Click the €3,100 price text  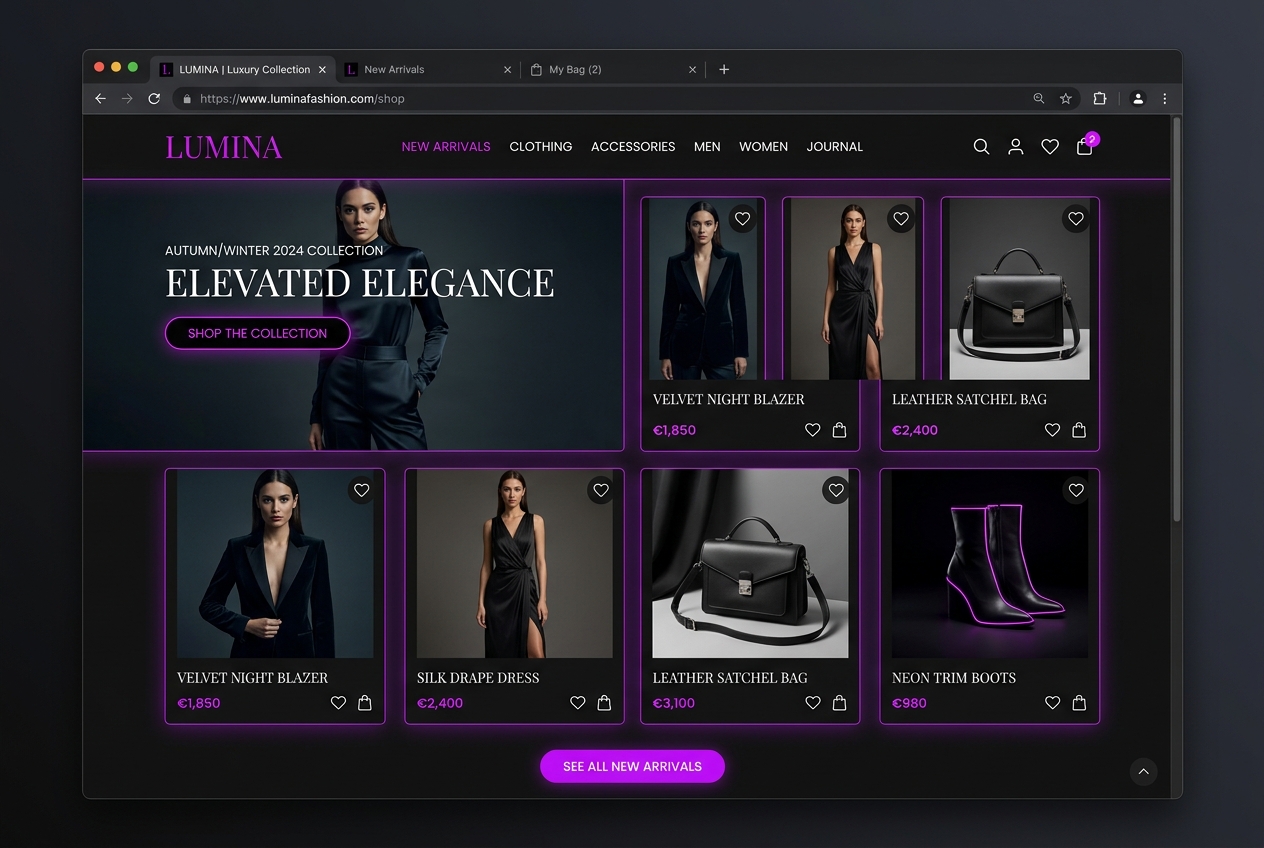coord(674,703)
